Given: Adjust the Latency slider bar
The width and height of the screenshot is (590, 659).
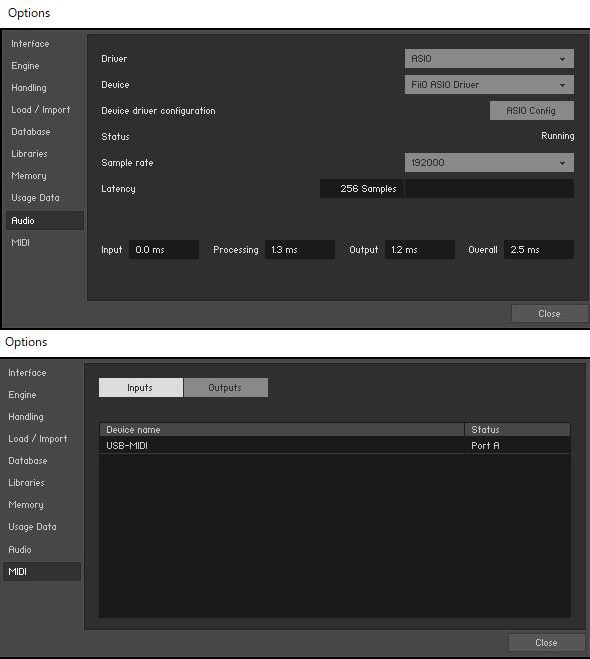Looking at the screenshot, I should click(x=489, y=188).
